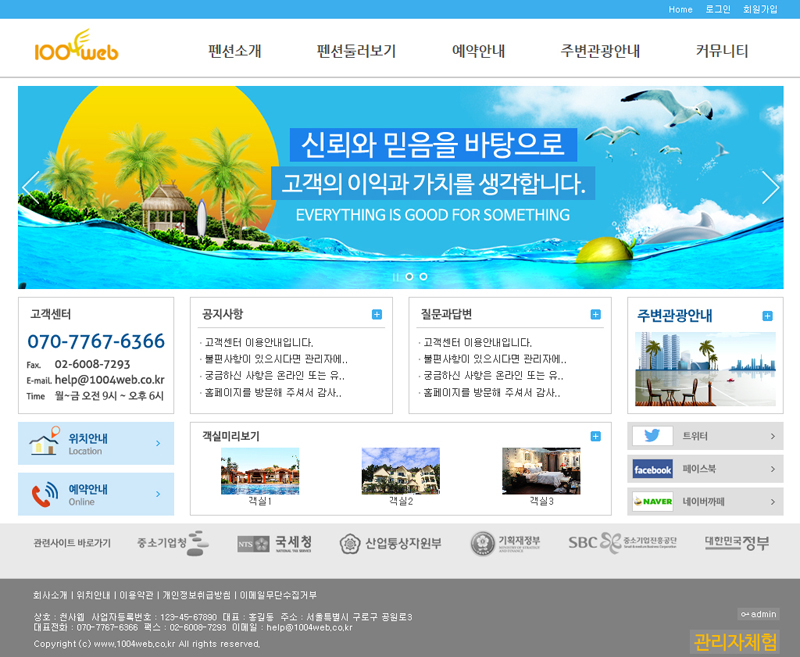Open the 객실2 room thumbnail
The width and height of the screenshot is (800, 657).
point(400,471)
